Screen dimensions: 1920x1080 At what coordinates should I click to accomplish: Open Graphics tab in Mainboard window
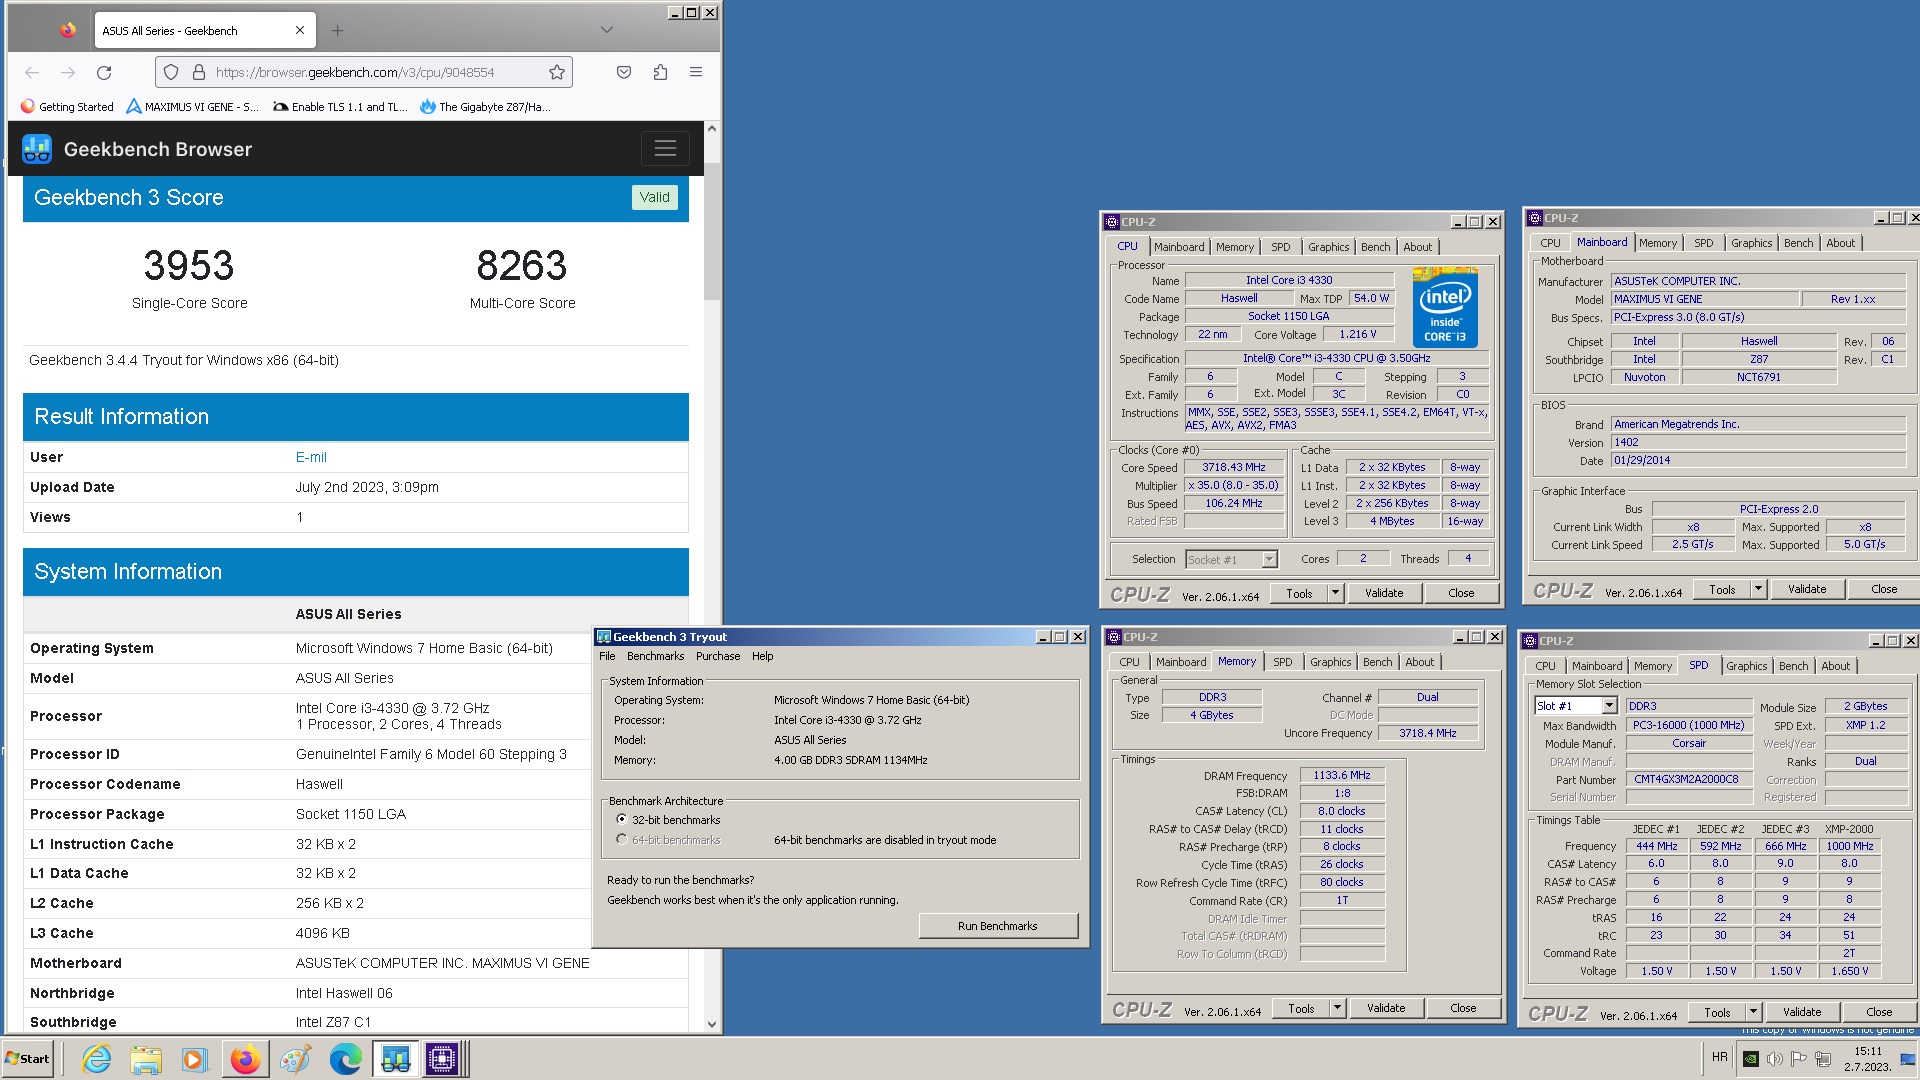(x=1752, y=243)
